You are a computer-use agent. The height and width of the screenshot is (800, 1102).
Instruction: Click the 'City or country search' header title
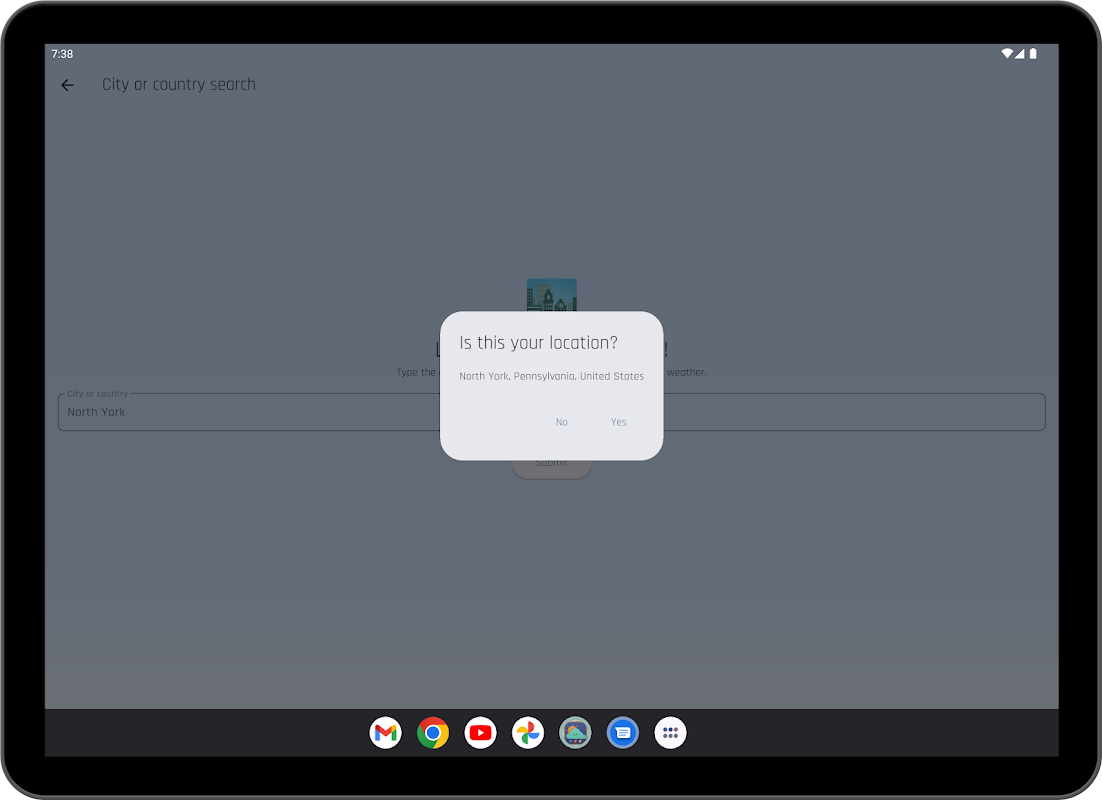[179, 84]
